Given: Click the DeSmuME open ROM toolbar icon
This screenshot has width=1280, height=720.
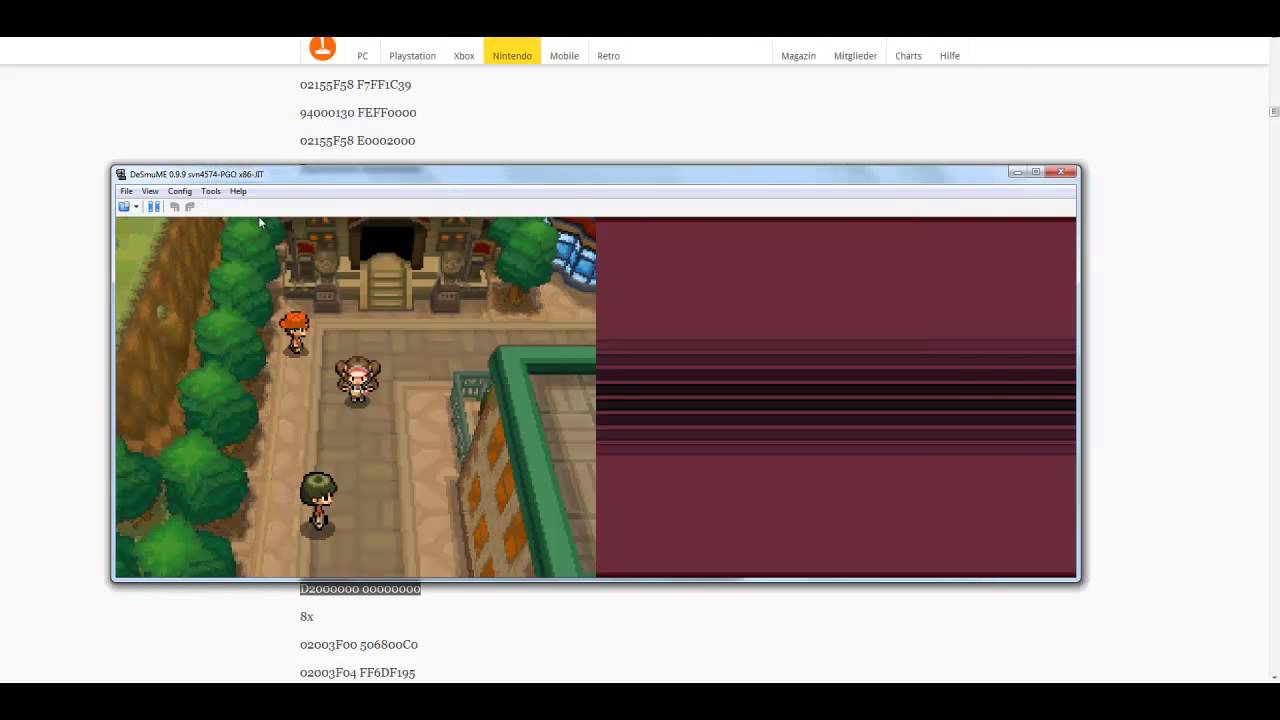Looking at the screenshot, I should pyautogui.click(x=124, y=207).
